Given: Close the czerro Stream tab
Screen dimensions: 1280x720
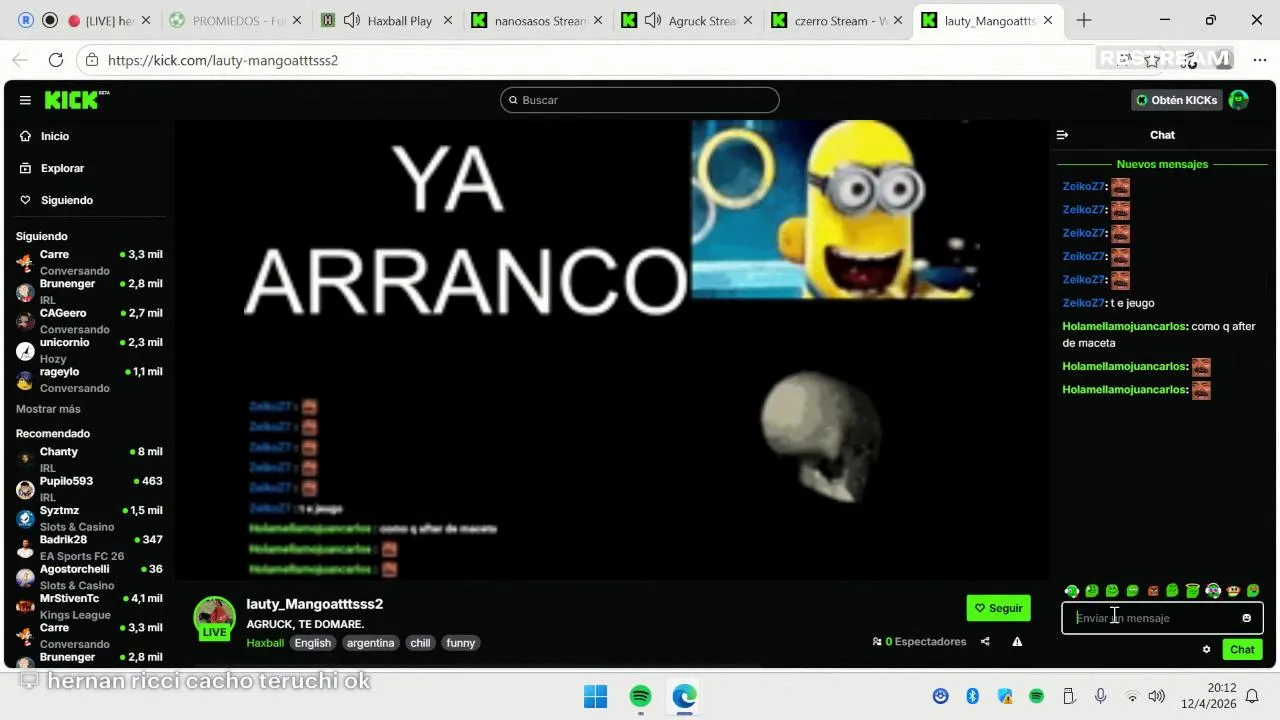Looking at the screenshot, I should click(898, 20).
